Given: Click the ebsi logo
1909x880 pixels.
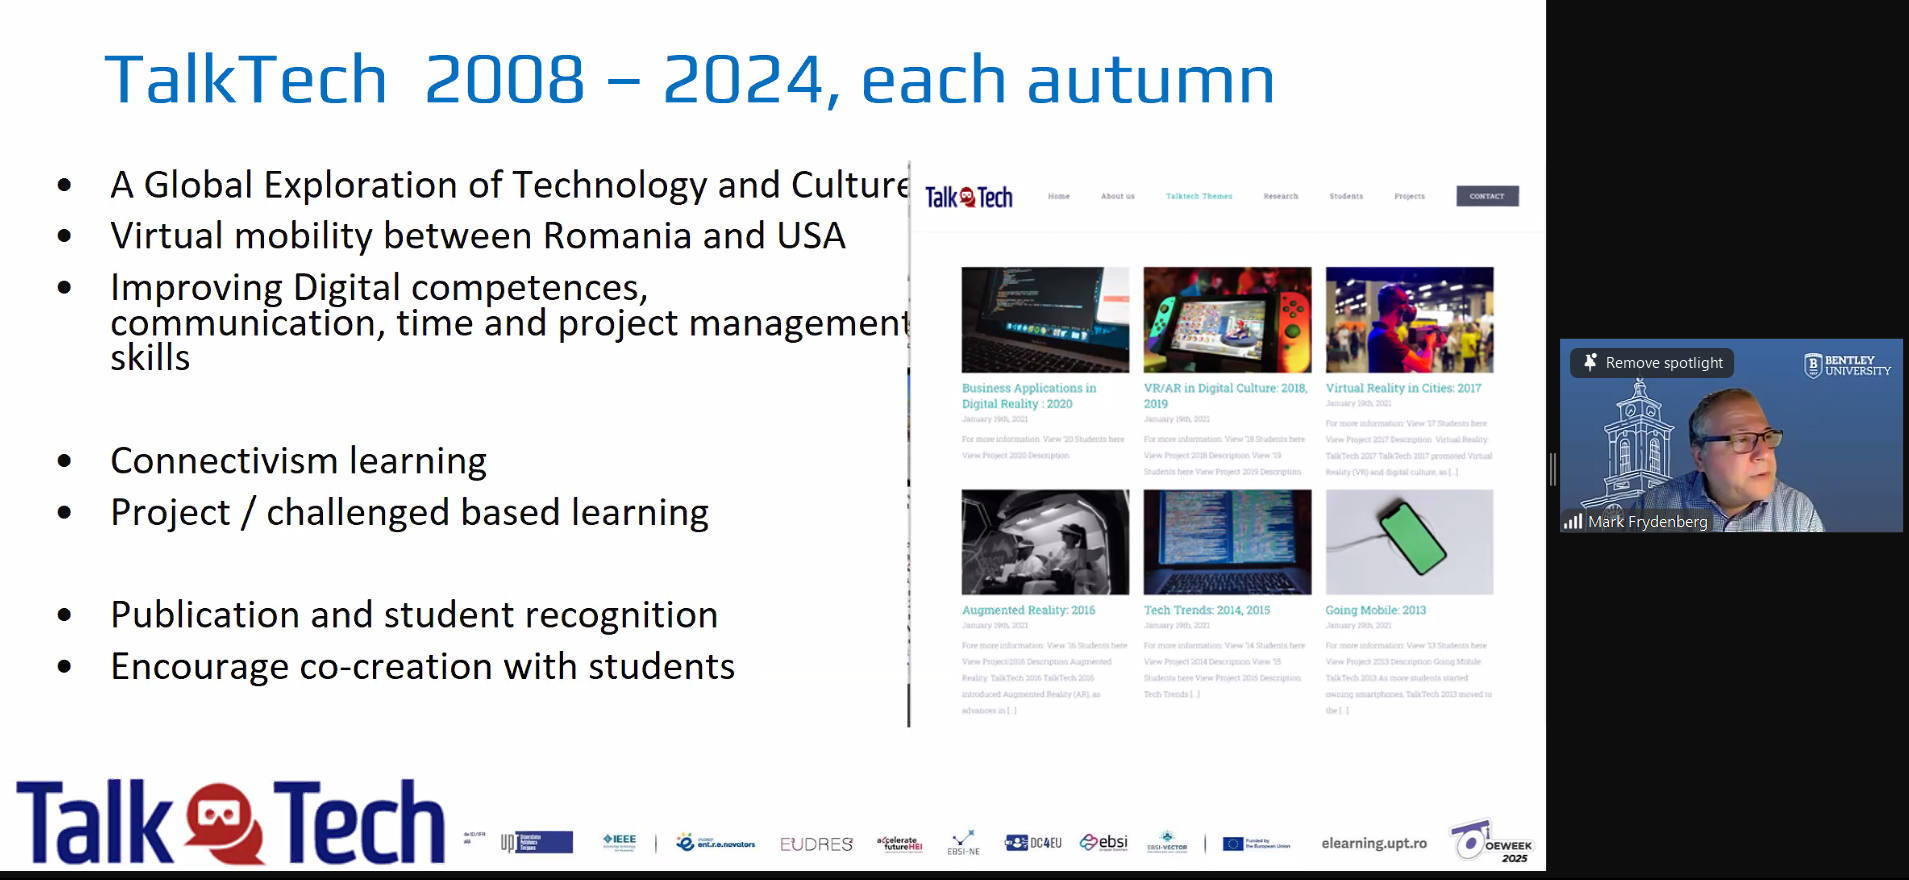Looking at the screenshot, I should (x=1104, y=843).
